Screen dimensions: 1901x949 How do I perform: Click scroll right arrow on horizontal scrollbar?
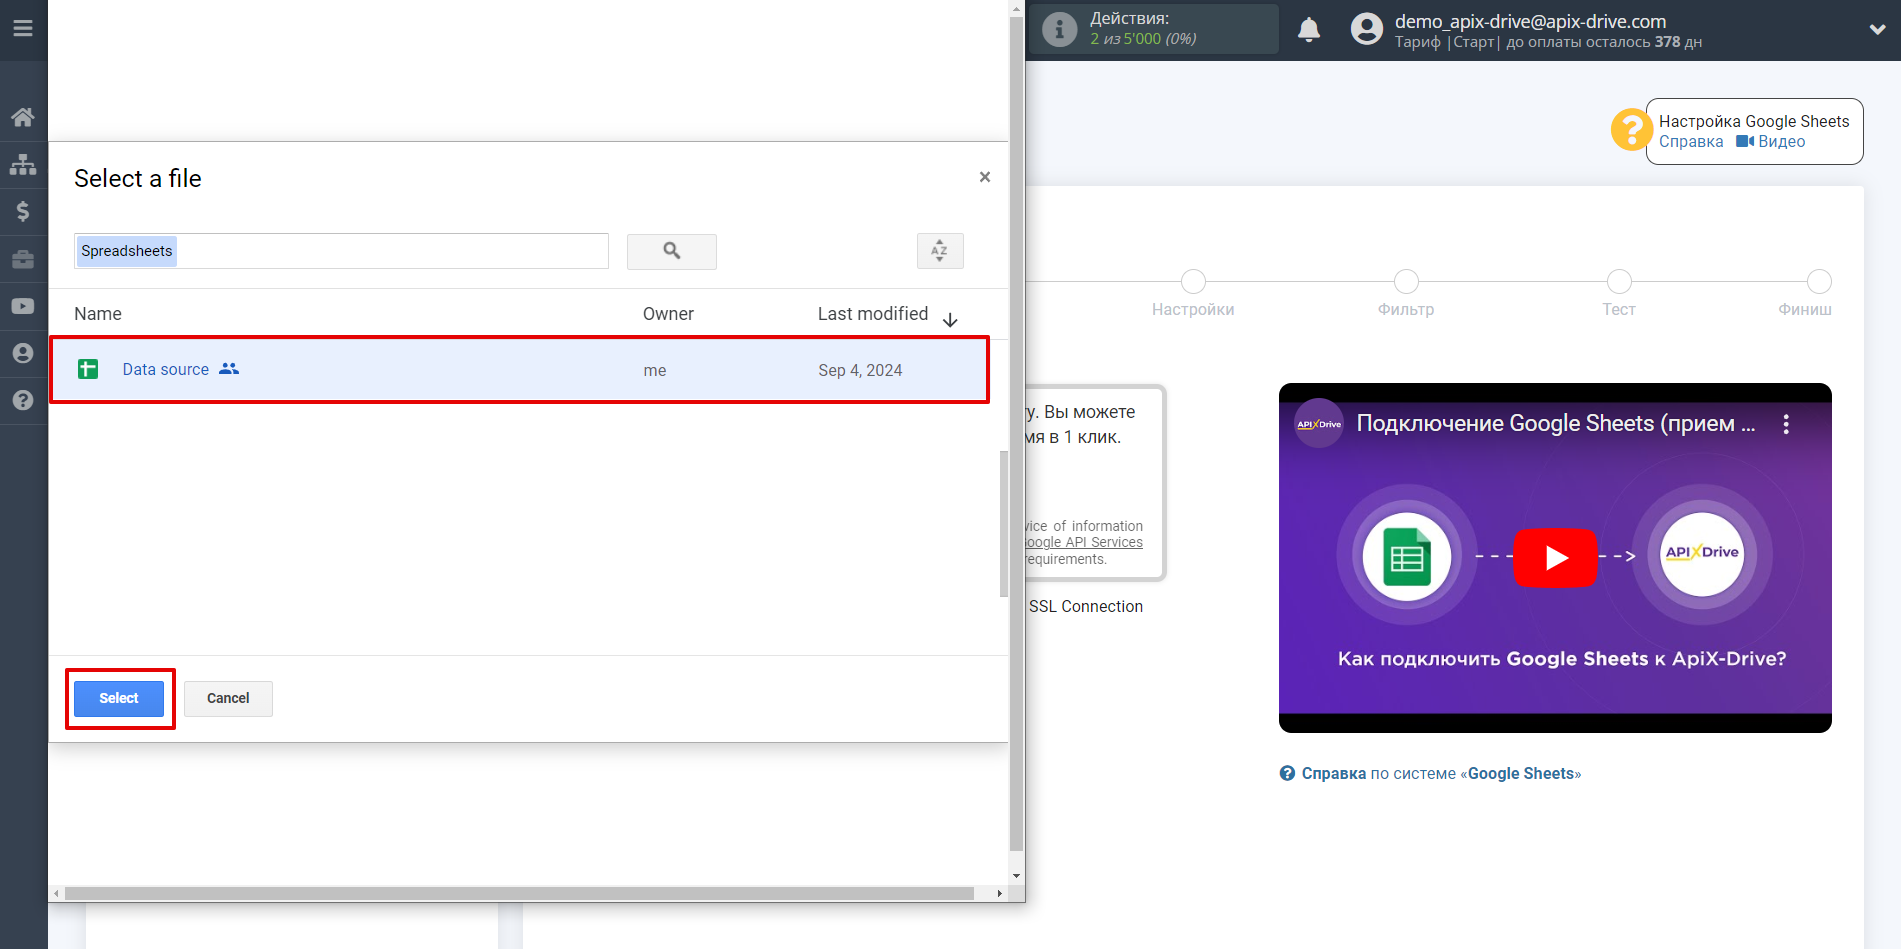(x=999, y=893)
